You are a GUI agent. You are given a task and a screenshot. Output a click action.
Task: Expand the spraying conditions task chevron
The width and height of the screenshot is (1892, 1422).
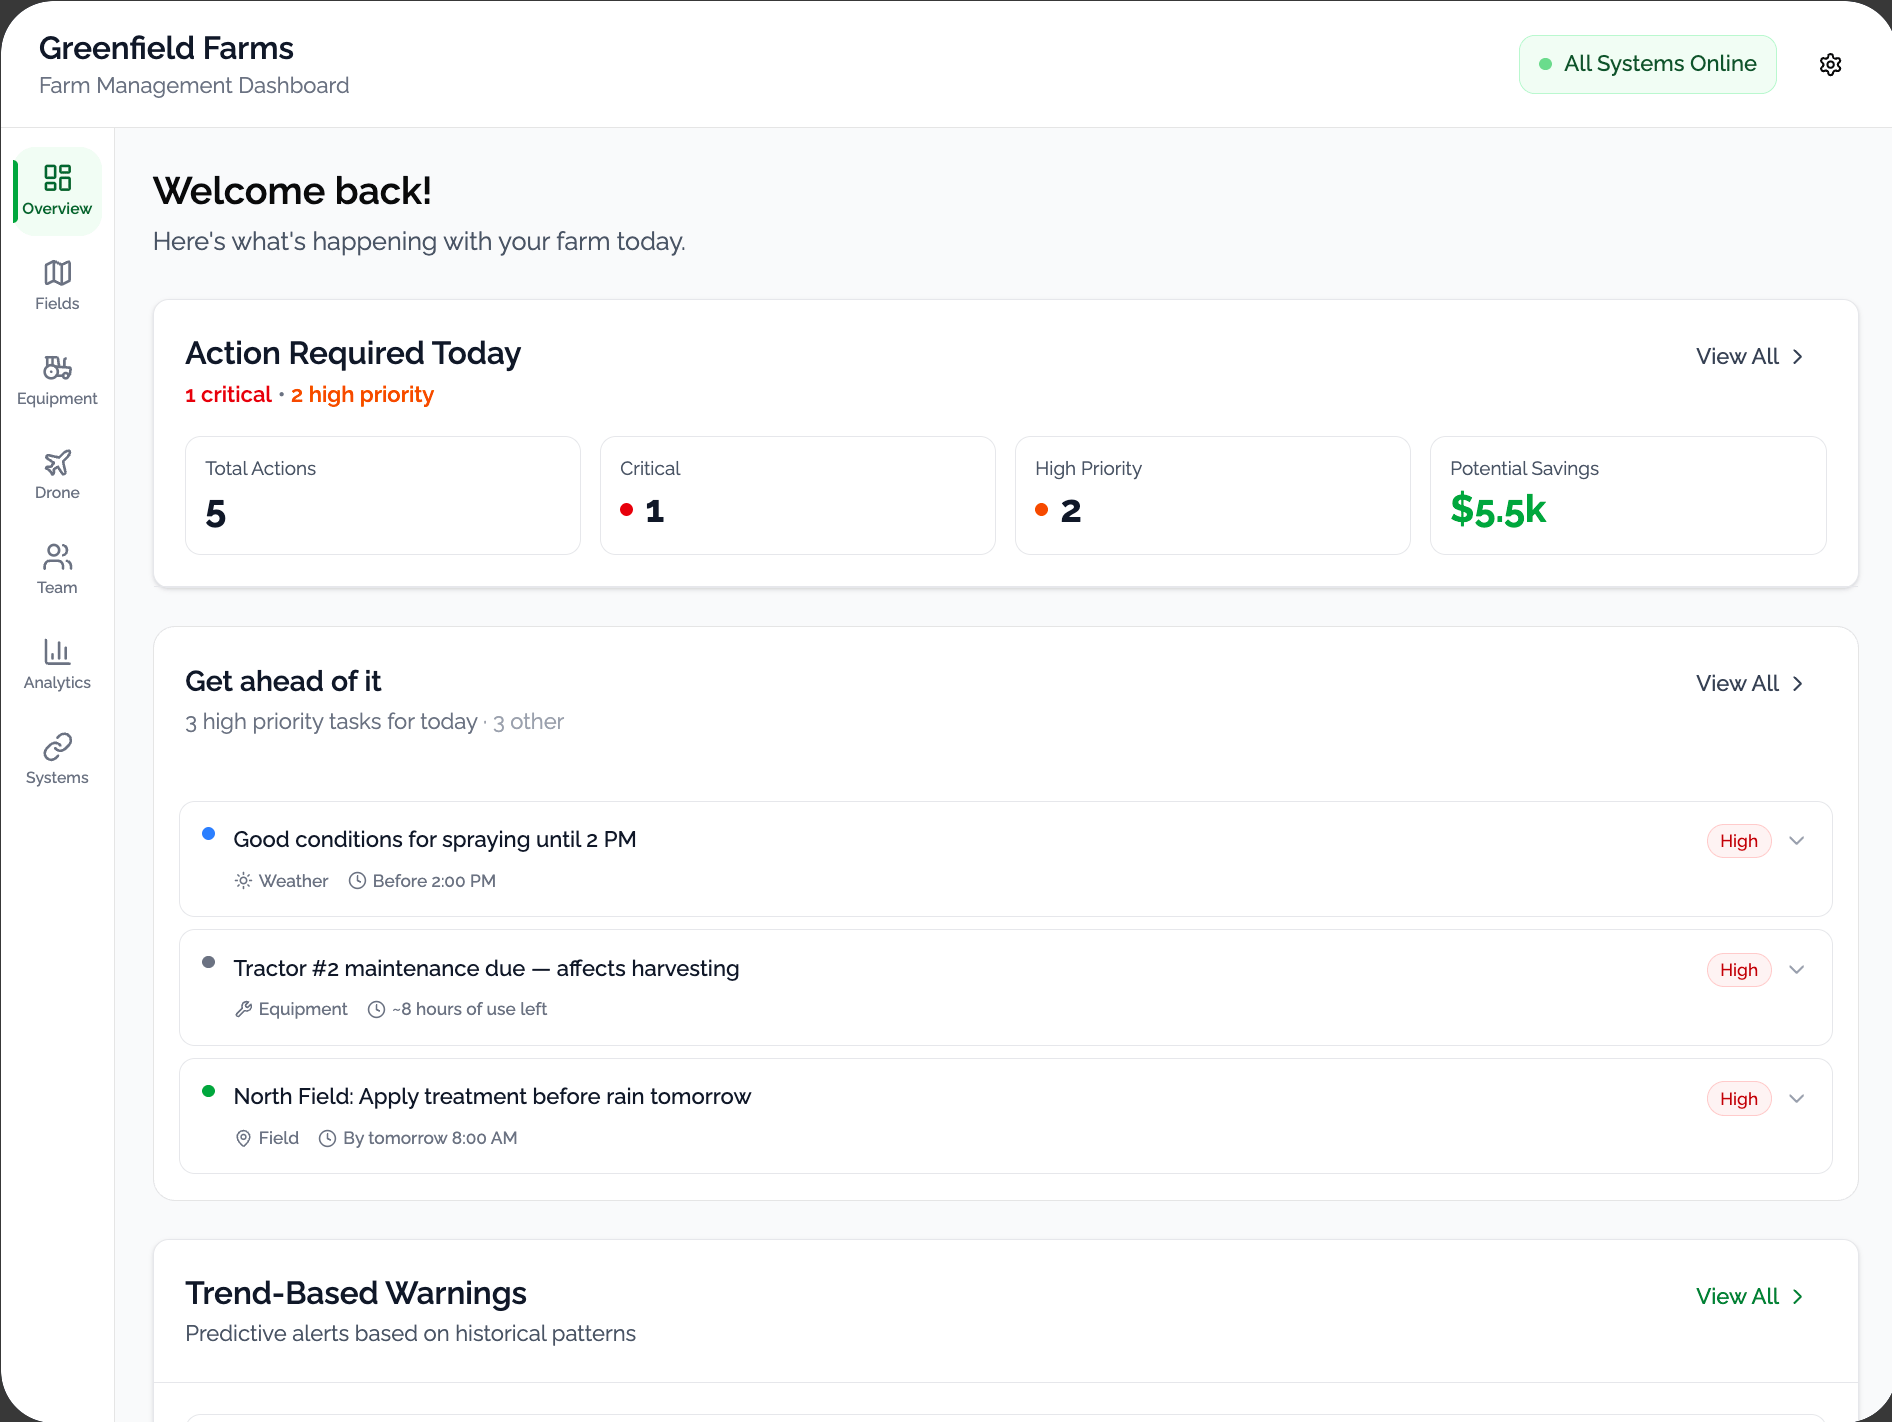[1796, 841]
